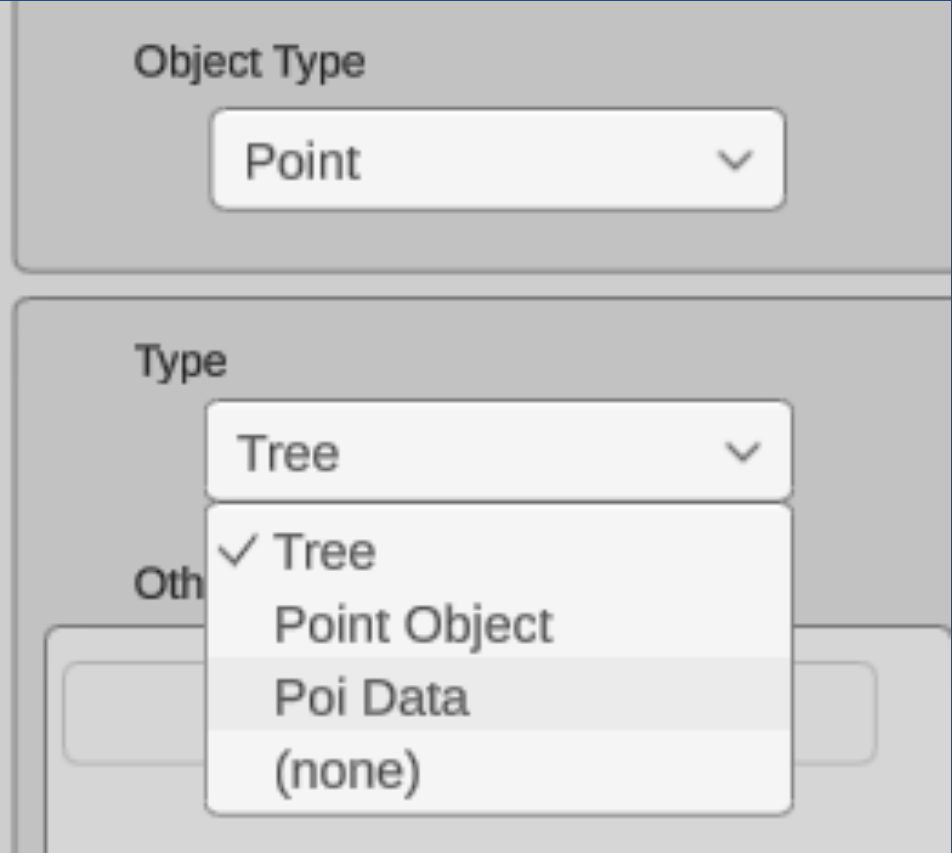Click the "Tree" text in the Type field
This screenshot has height=853, width=952.
(x=288, y=453)
